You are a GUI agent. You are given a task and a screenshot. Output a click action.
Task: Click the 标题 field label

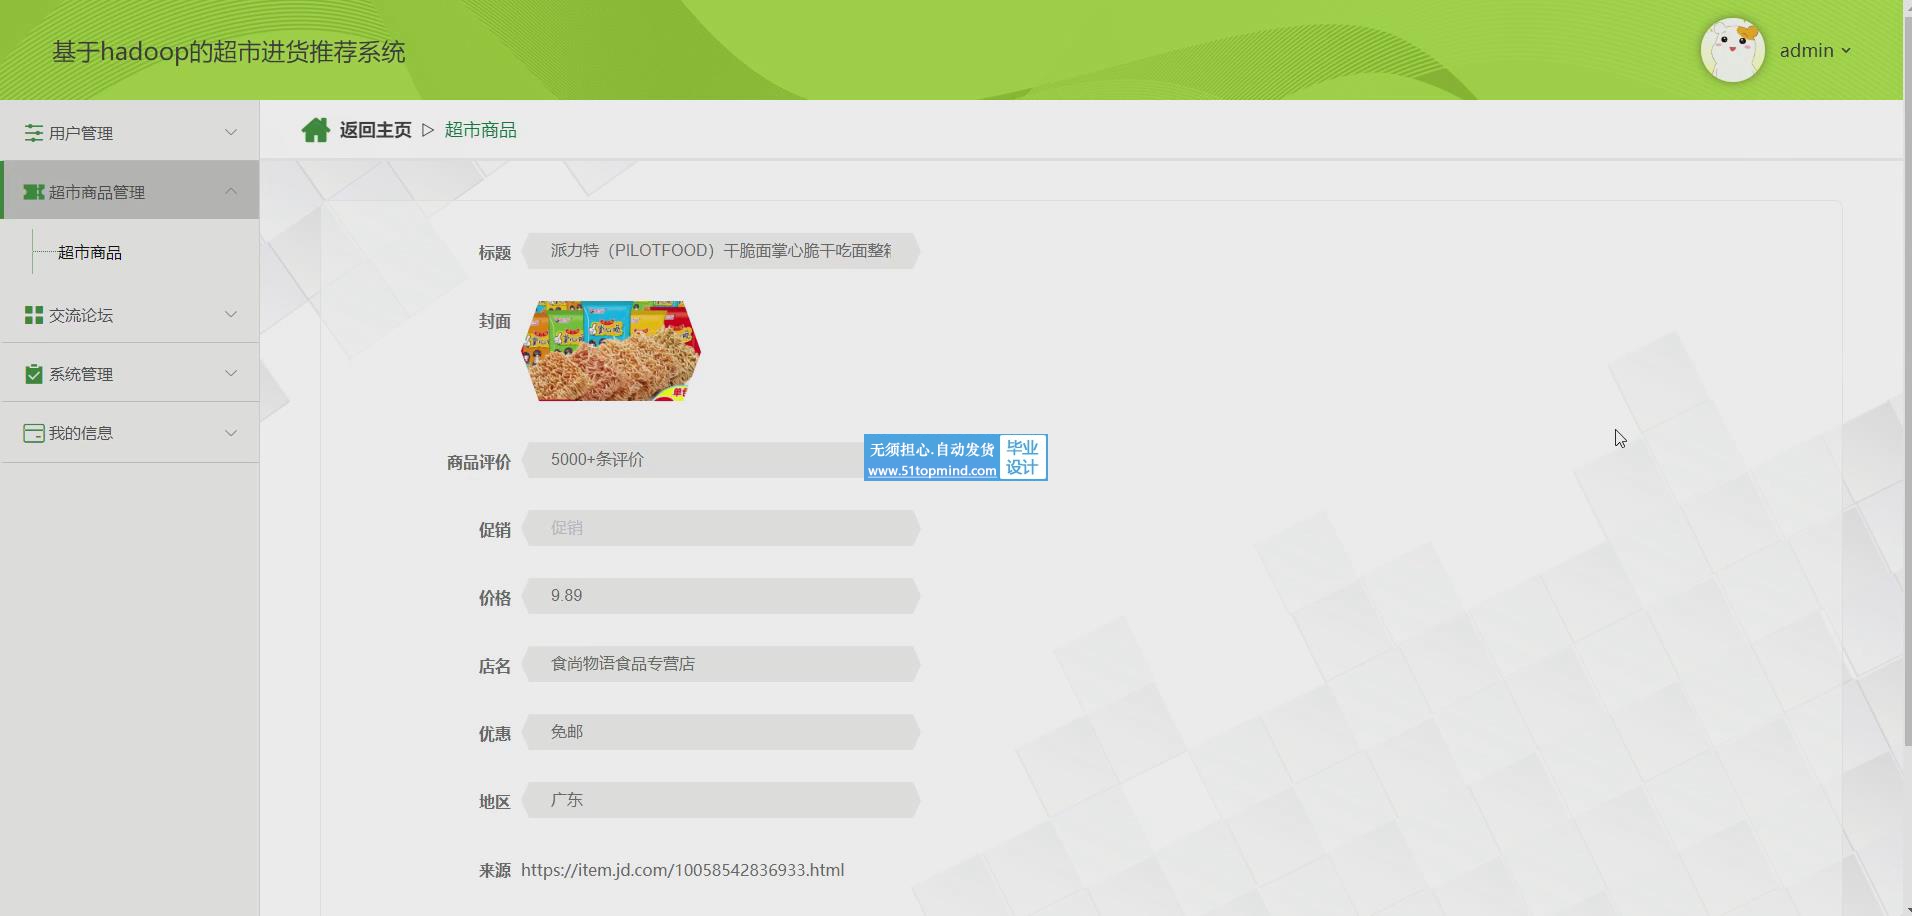coord(495,253)
